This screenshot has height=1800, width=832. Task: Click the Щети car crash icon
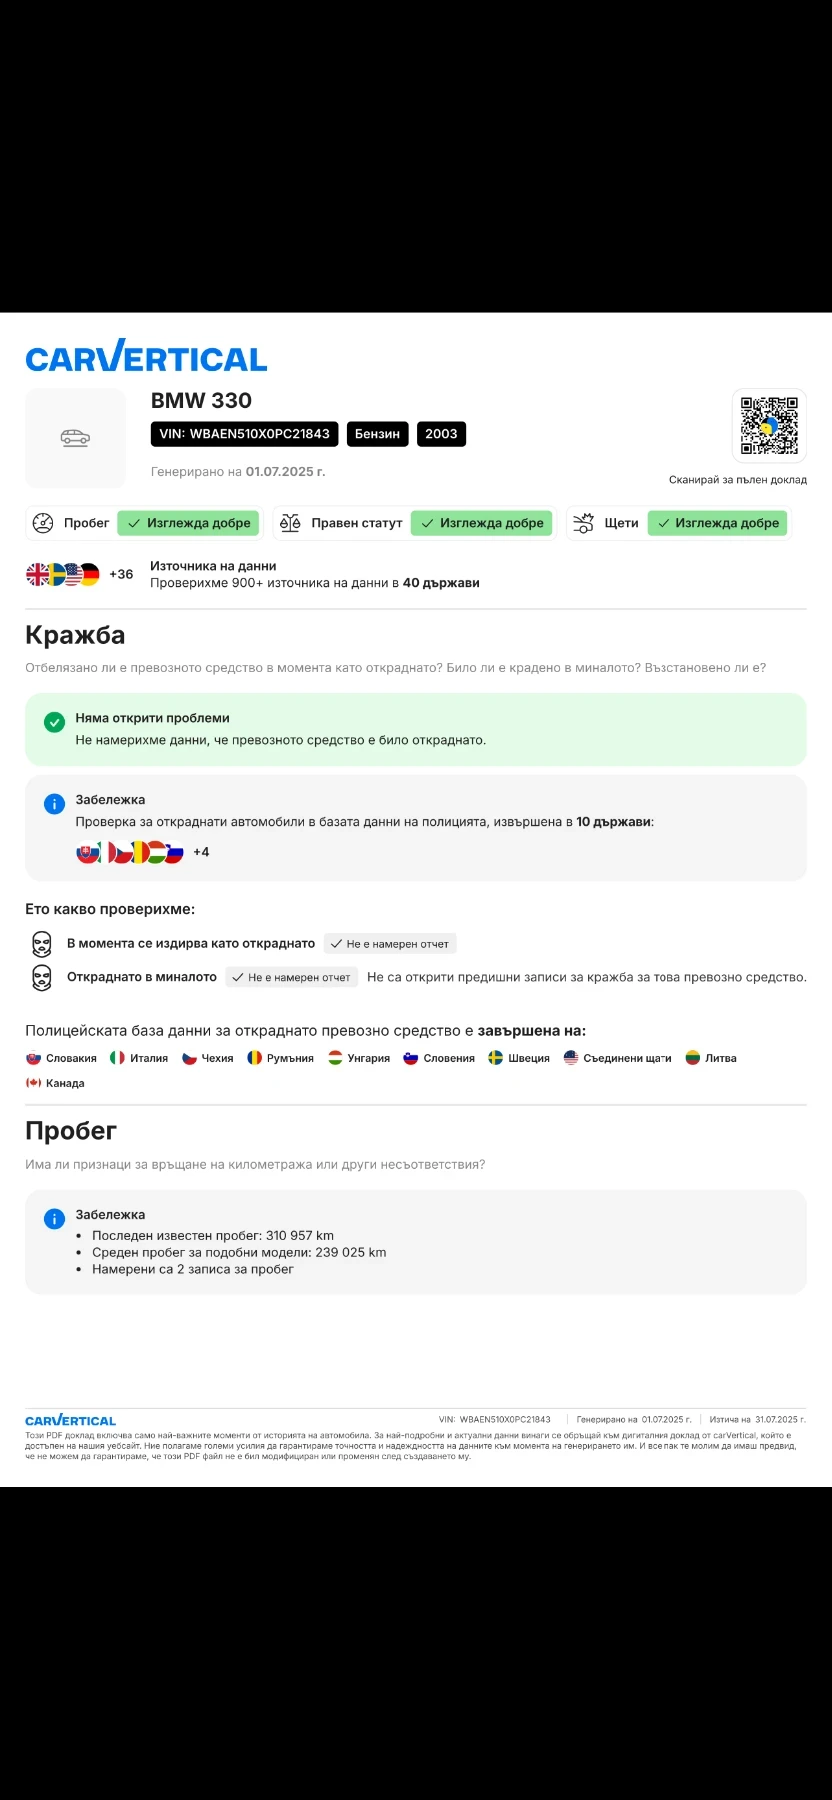tap(584, 523)
